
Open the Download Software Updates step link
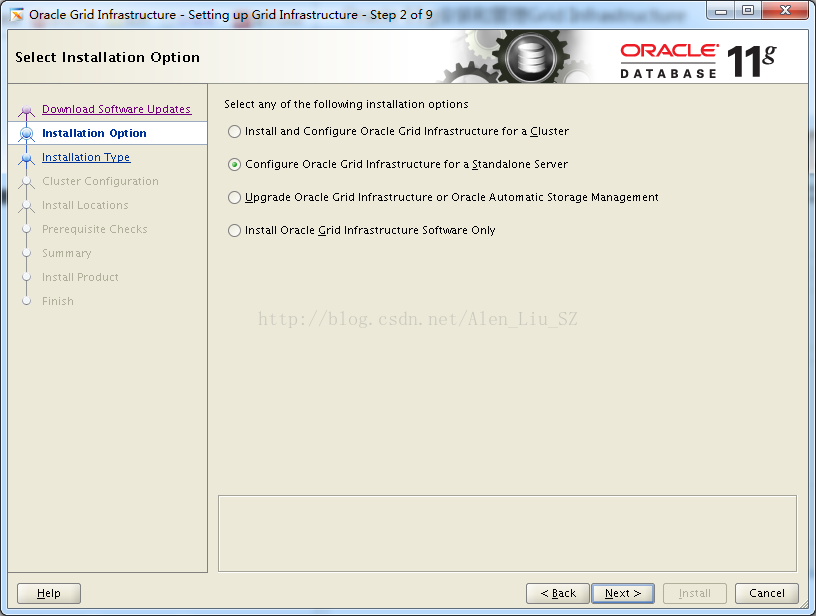117,109
